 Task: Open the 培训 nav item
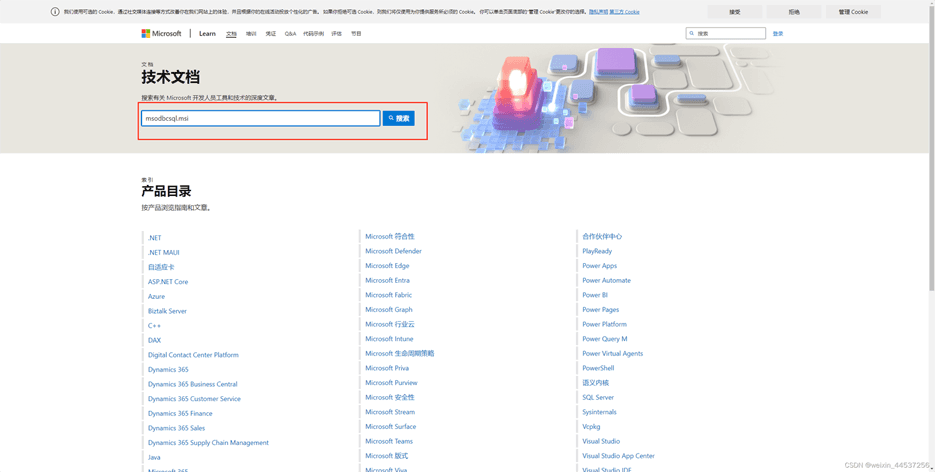251,34
